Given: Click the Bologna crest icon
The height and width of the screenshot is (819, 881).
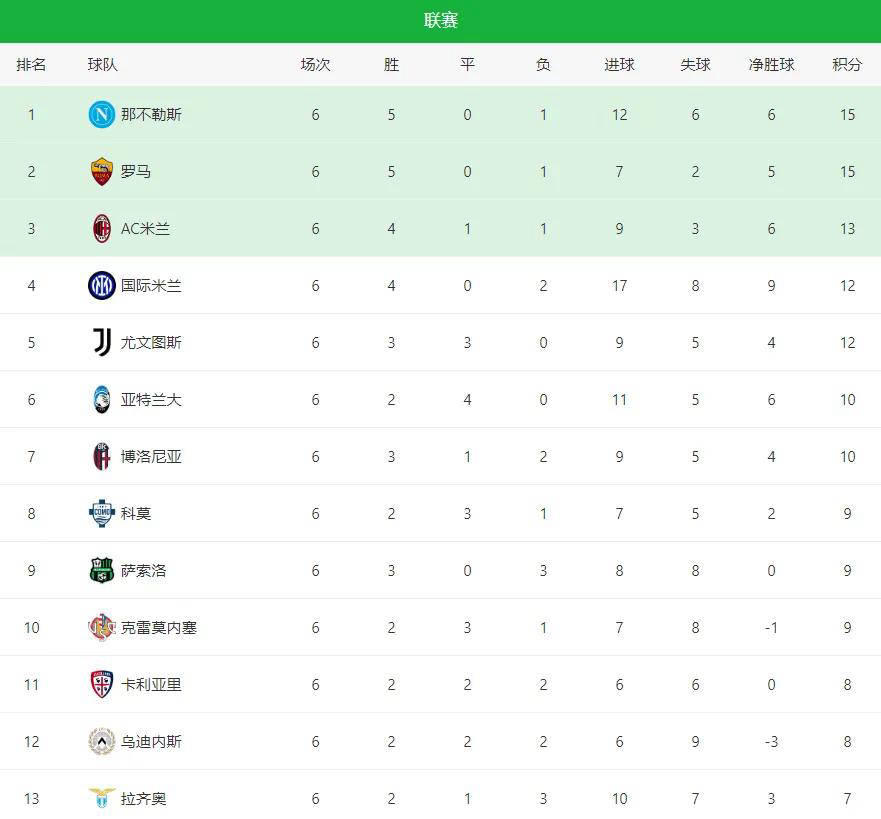Looking at the screenshot, I should [x=102, y=457].
